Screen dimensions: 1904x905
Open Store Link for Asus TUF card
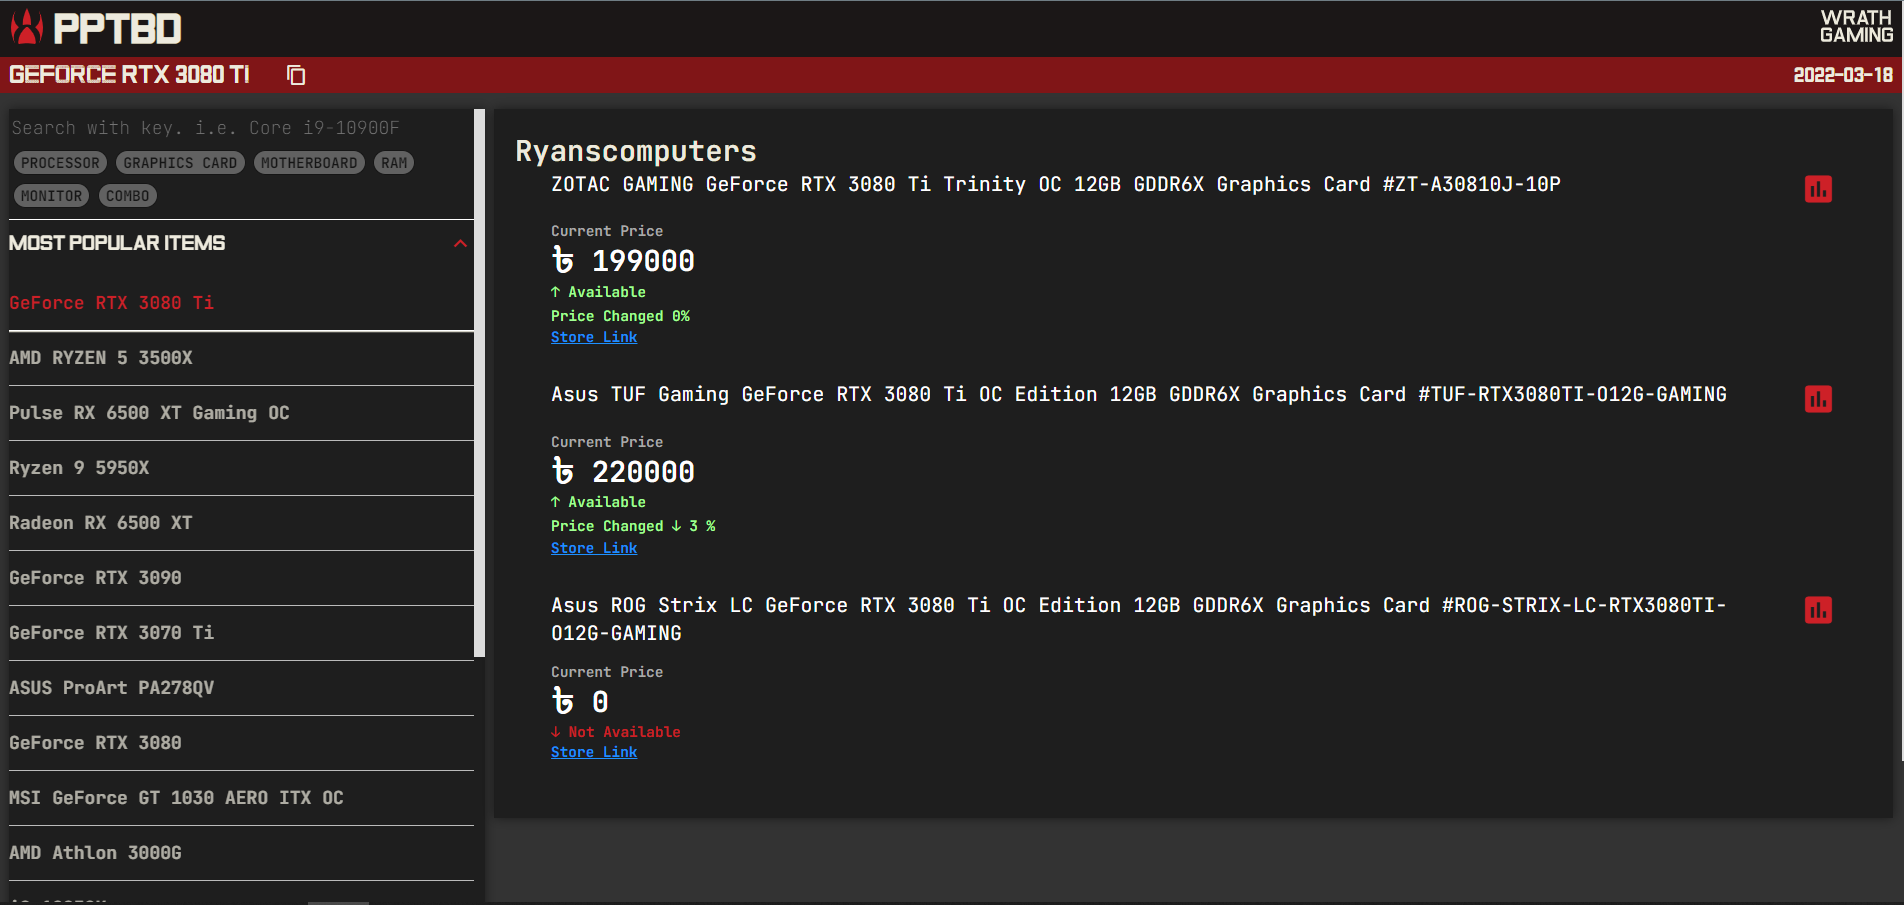(x=594, y=548)
